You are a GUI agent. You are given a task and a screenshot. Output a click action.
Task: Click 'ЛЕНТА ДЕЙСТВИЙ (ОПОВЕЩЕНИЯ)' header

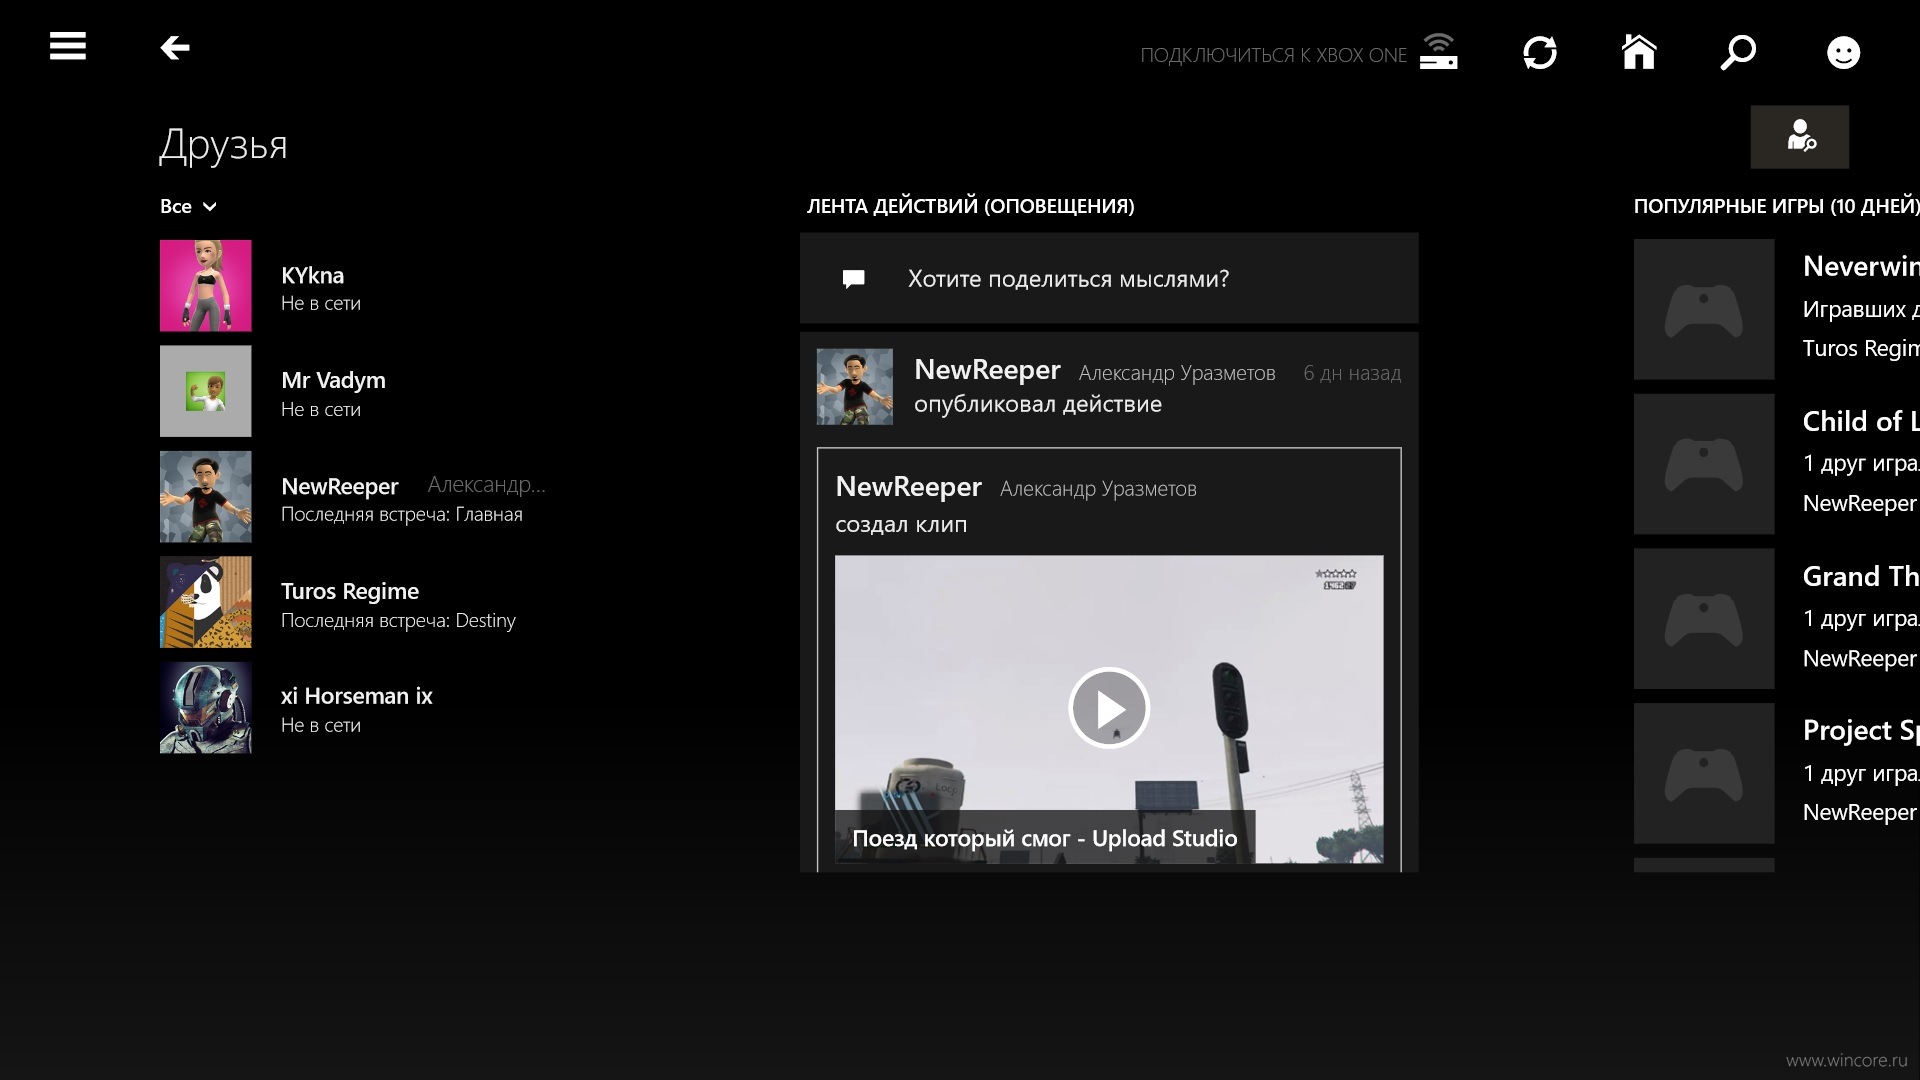971,206
